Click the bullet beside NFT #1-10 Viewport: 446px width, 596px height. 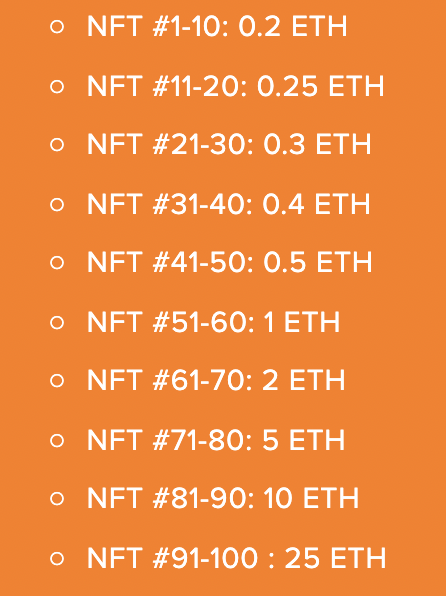57,27
